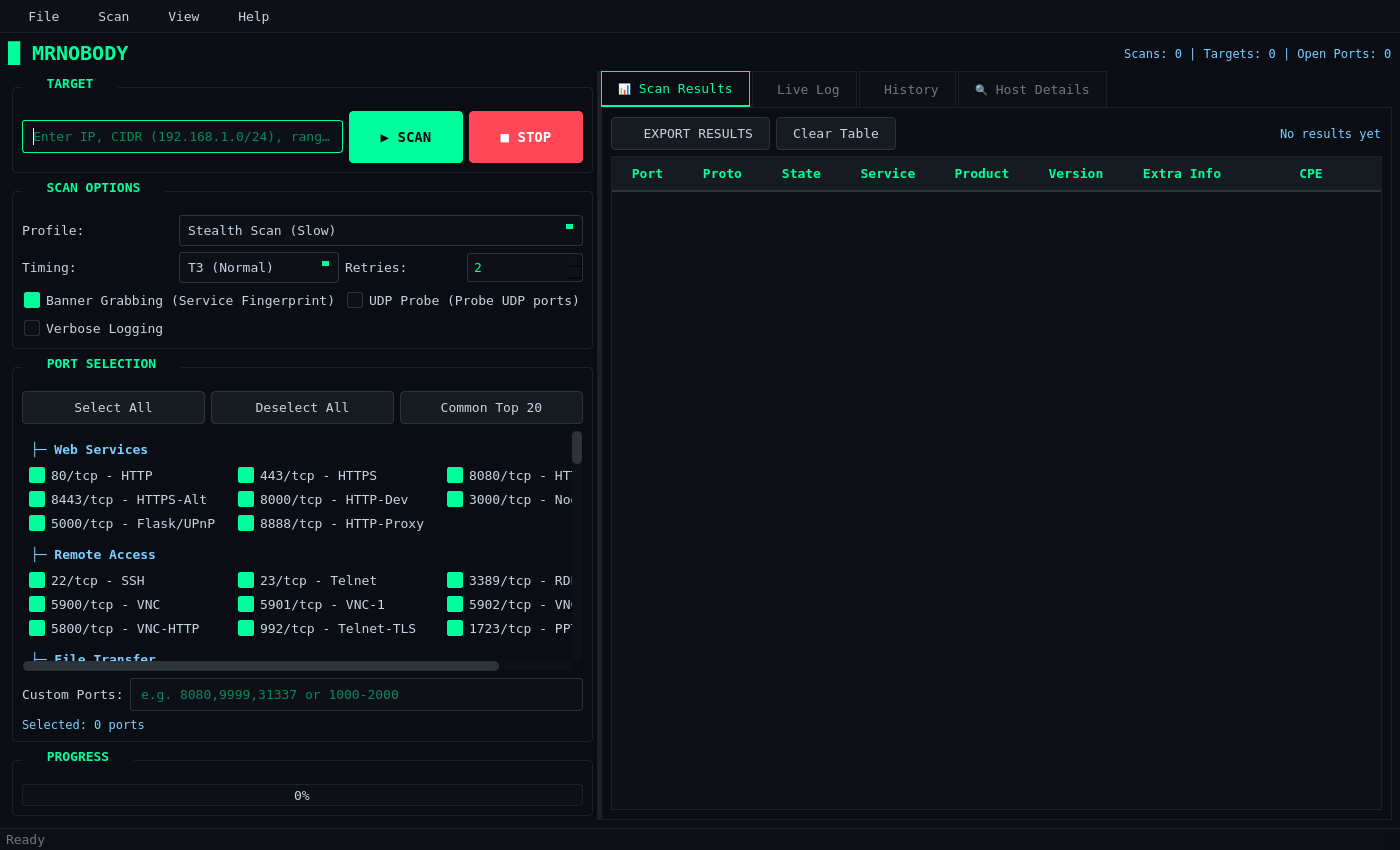Viewport: 1400px width, 850px height.
Task: Toggle 992/tcp - Telnet-TLS checkbox
Action: coord(246,628)
